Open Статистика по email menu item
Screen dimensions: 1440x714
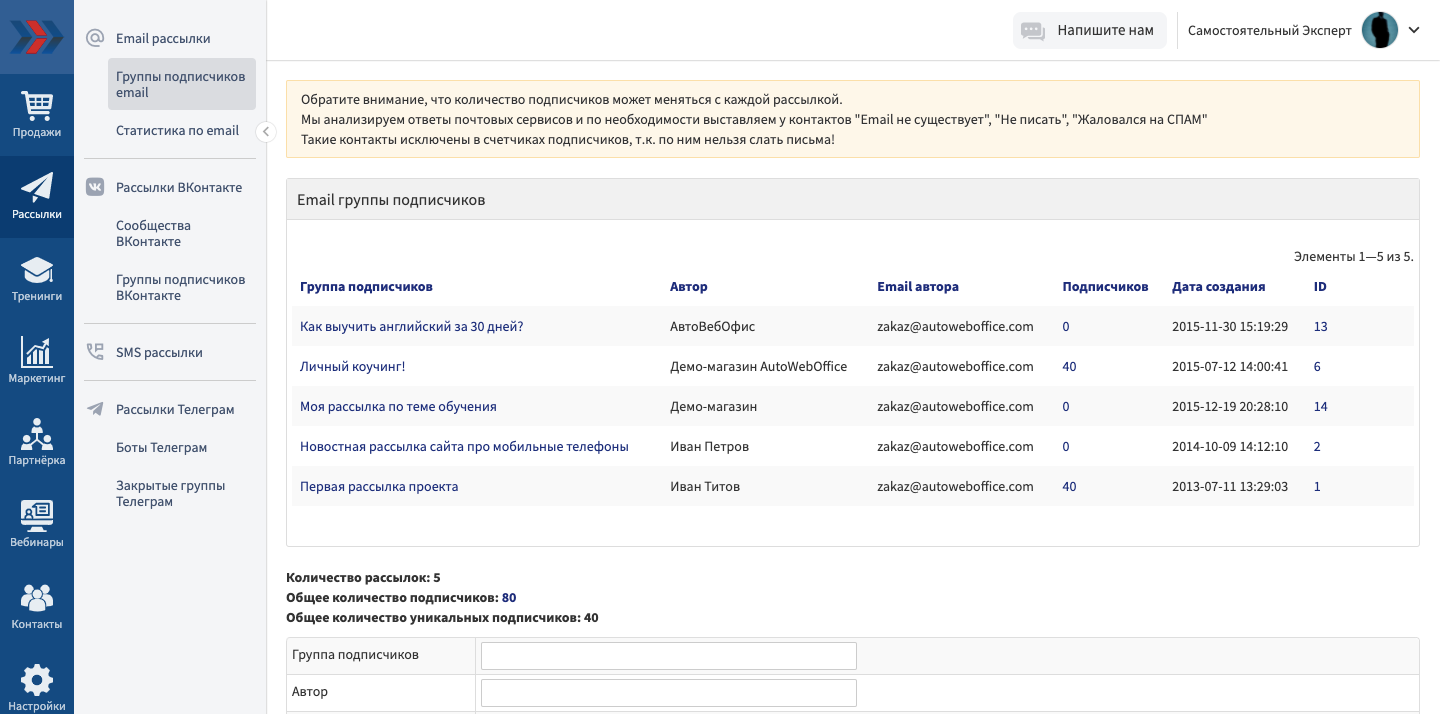[177, 130]
